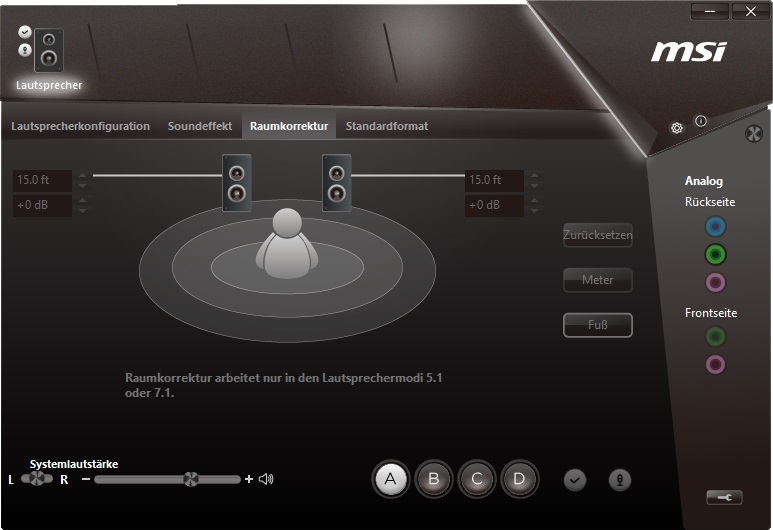Click the listener figure in the diagram
Image resolution: width=773 pixels, height=530 pixels.
[287, 243]
